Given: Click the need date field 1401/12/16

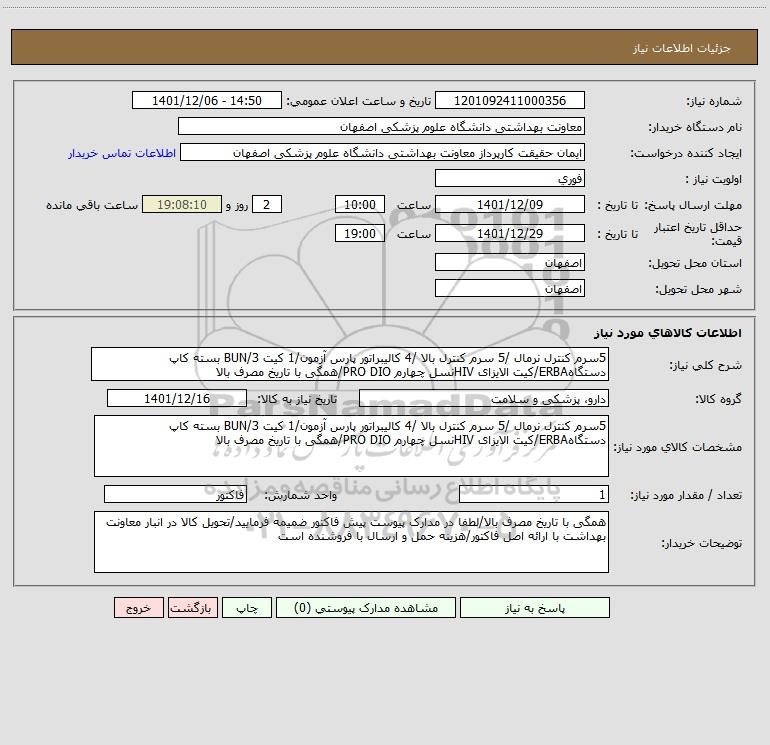Looking at the screenshot, I should pos(177,398).
